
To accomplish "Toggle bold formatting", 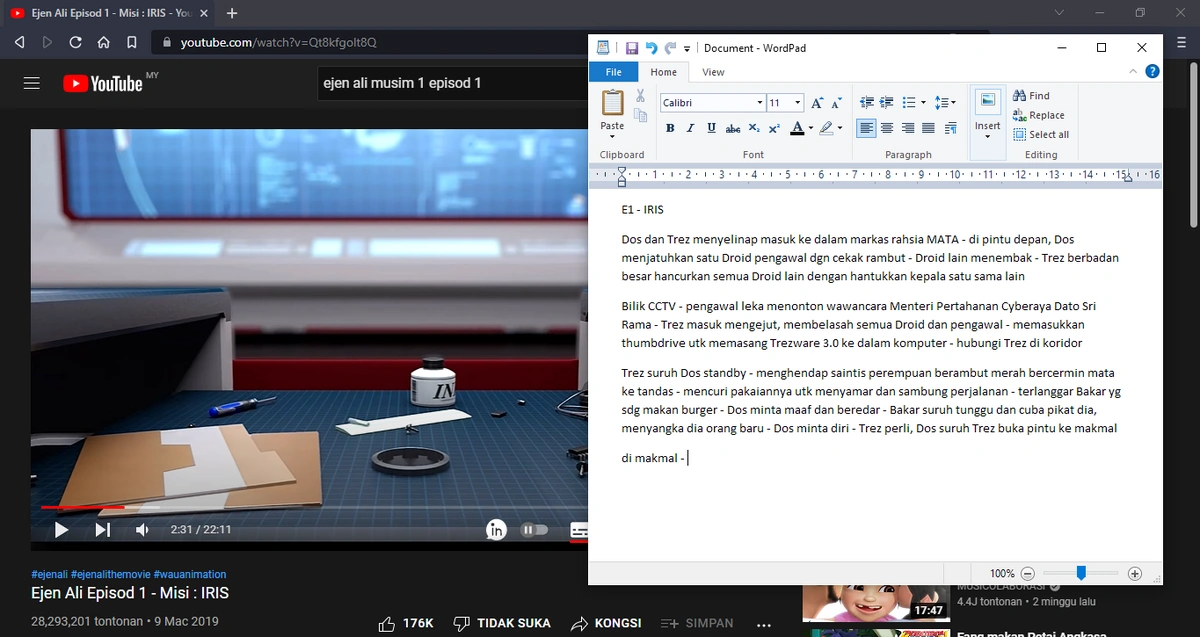I will [670, 128].
